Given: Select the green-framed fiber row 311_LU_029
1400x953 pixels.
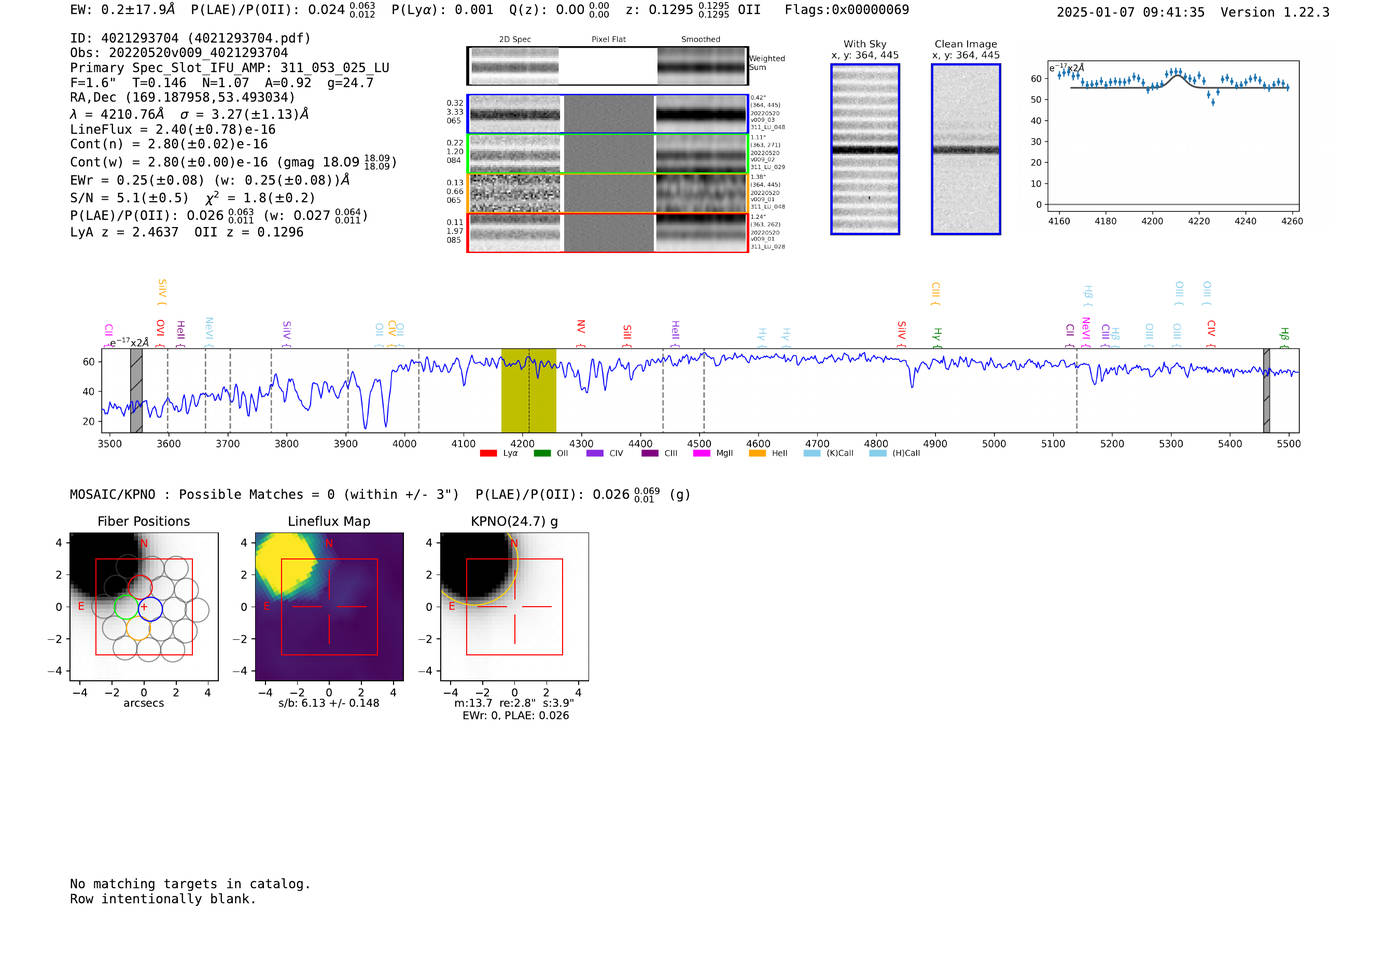Looking at the screenshot, I should pyautogui.click(x=607, y=154).
